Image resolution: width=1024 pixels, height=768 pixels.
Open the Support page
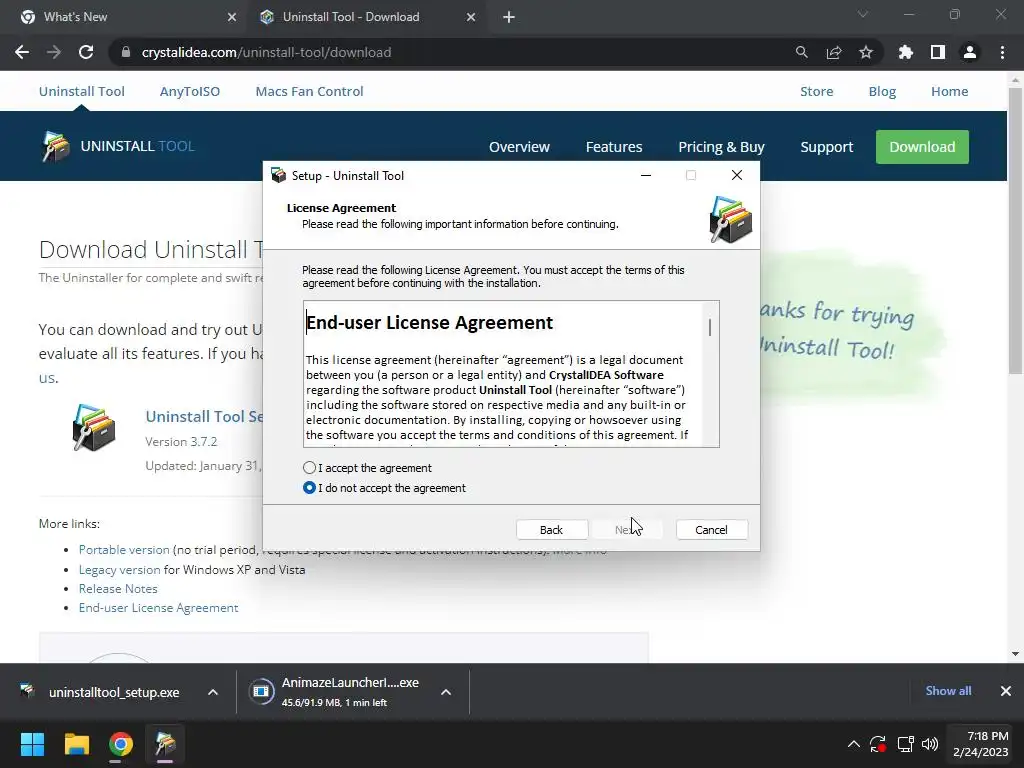click(x=826, y=147)
